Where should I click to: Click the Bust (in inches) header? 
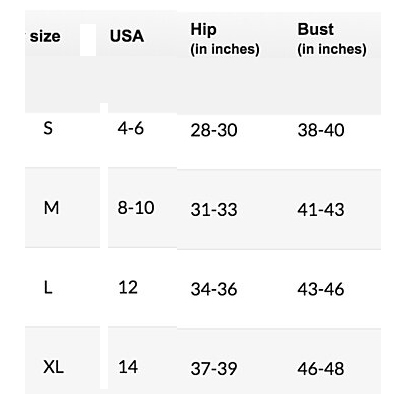332,39
